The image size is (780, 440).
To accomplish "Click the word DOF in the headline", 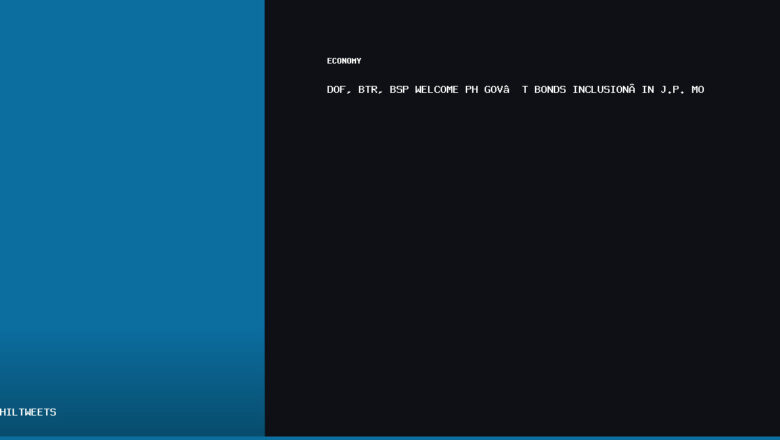I will click(x=337, y=90).
